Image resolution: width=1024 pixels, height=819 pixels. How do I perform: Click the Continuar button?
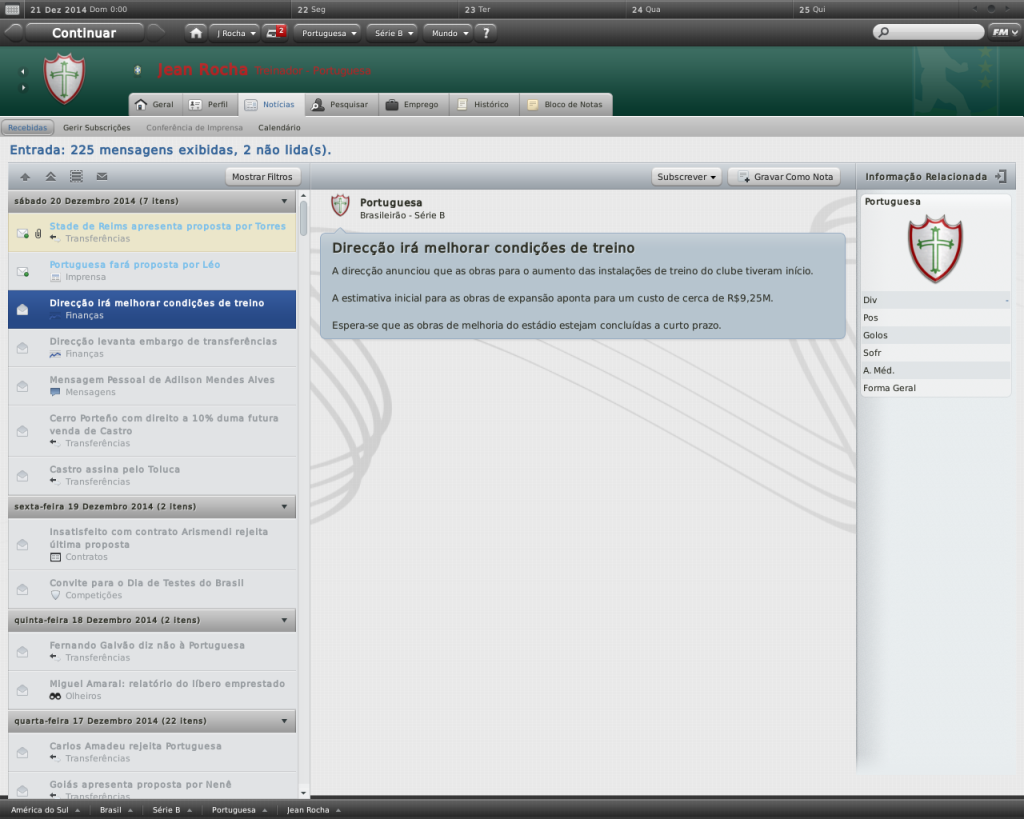pyautogui.click(x=84, y=33)
